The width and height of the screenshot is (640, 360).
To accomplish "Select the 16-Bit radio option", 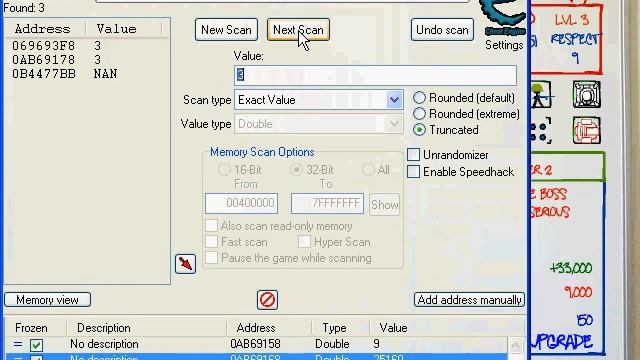I will click(x=224, y=169).
